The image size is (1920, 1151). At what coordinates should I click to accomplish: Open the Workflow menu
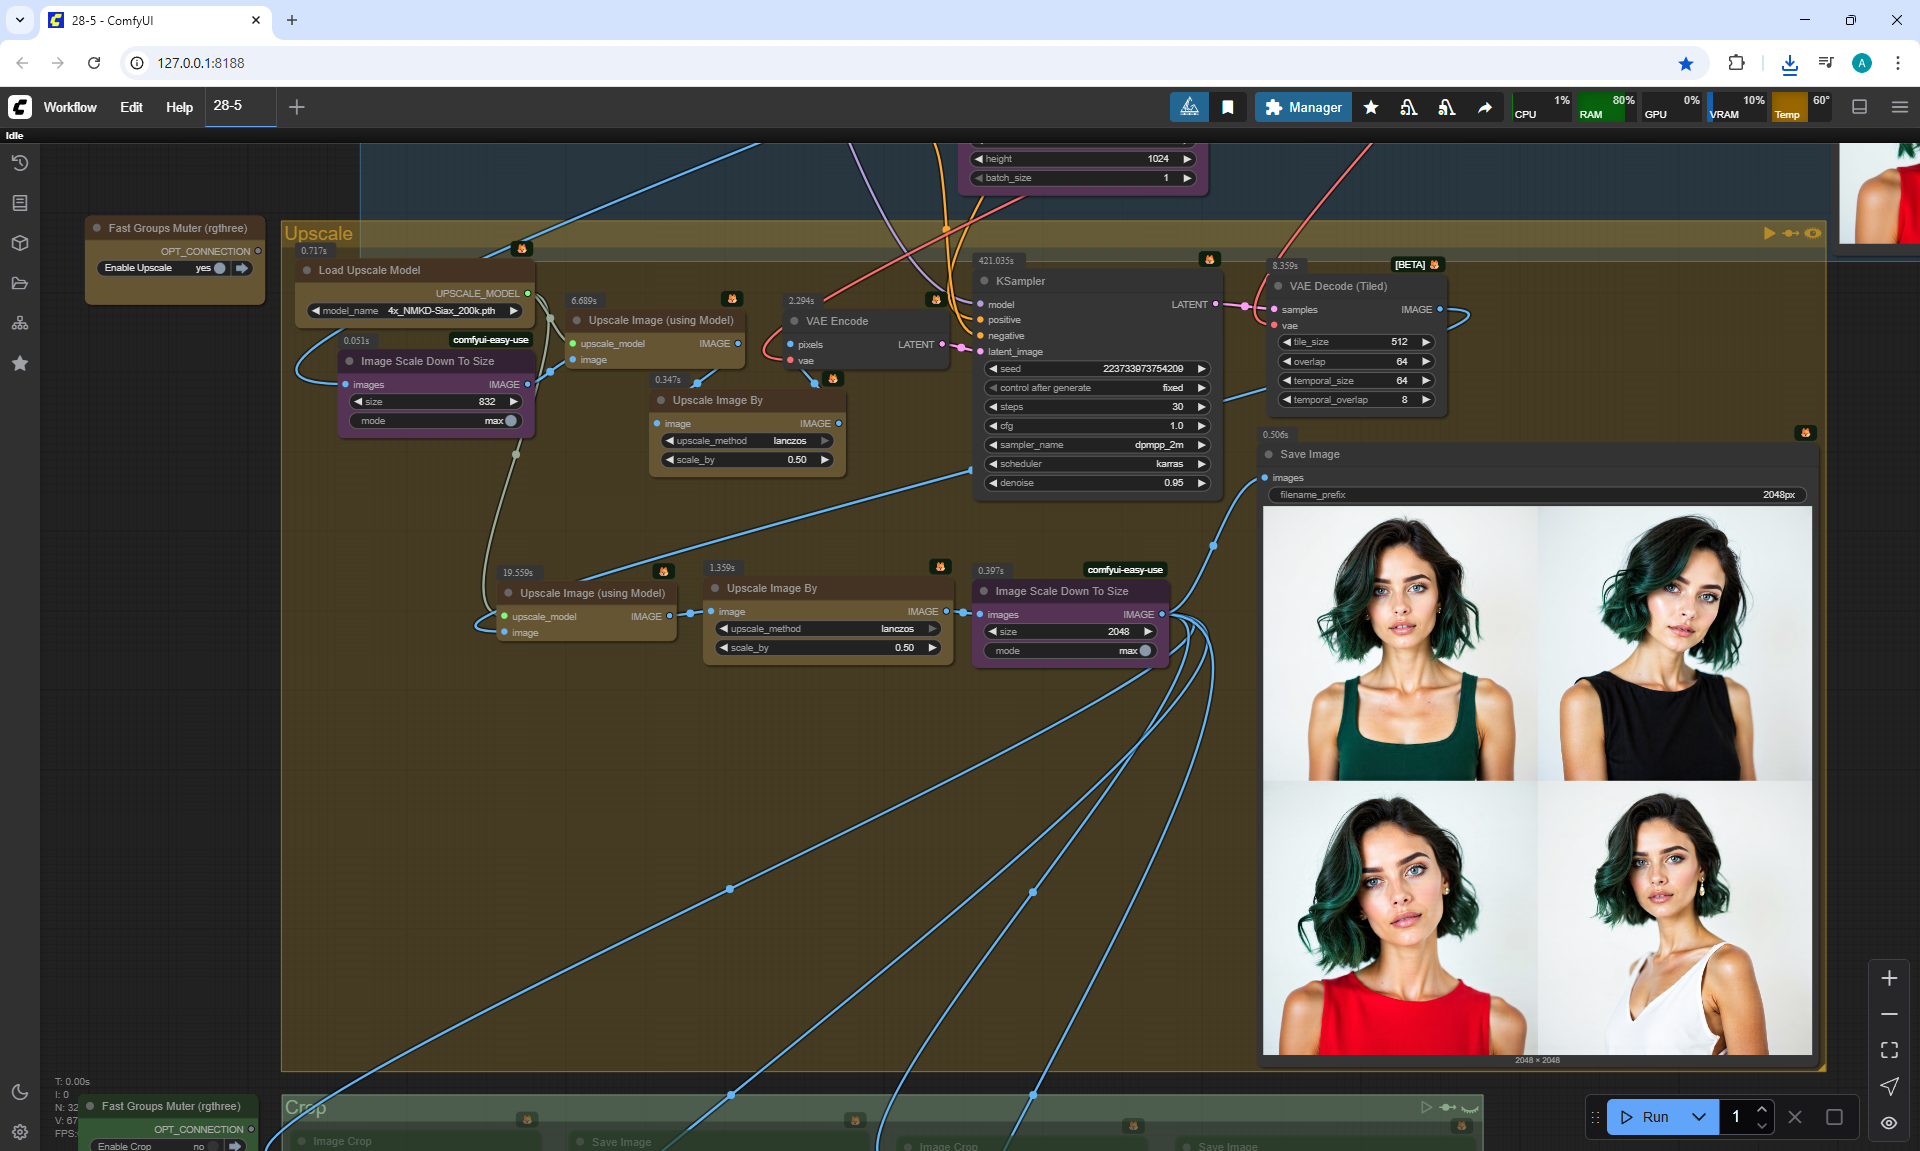(x=70, y=107)
